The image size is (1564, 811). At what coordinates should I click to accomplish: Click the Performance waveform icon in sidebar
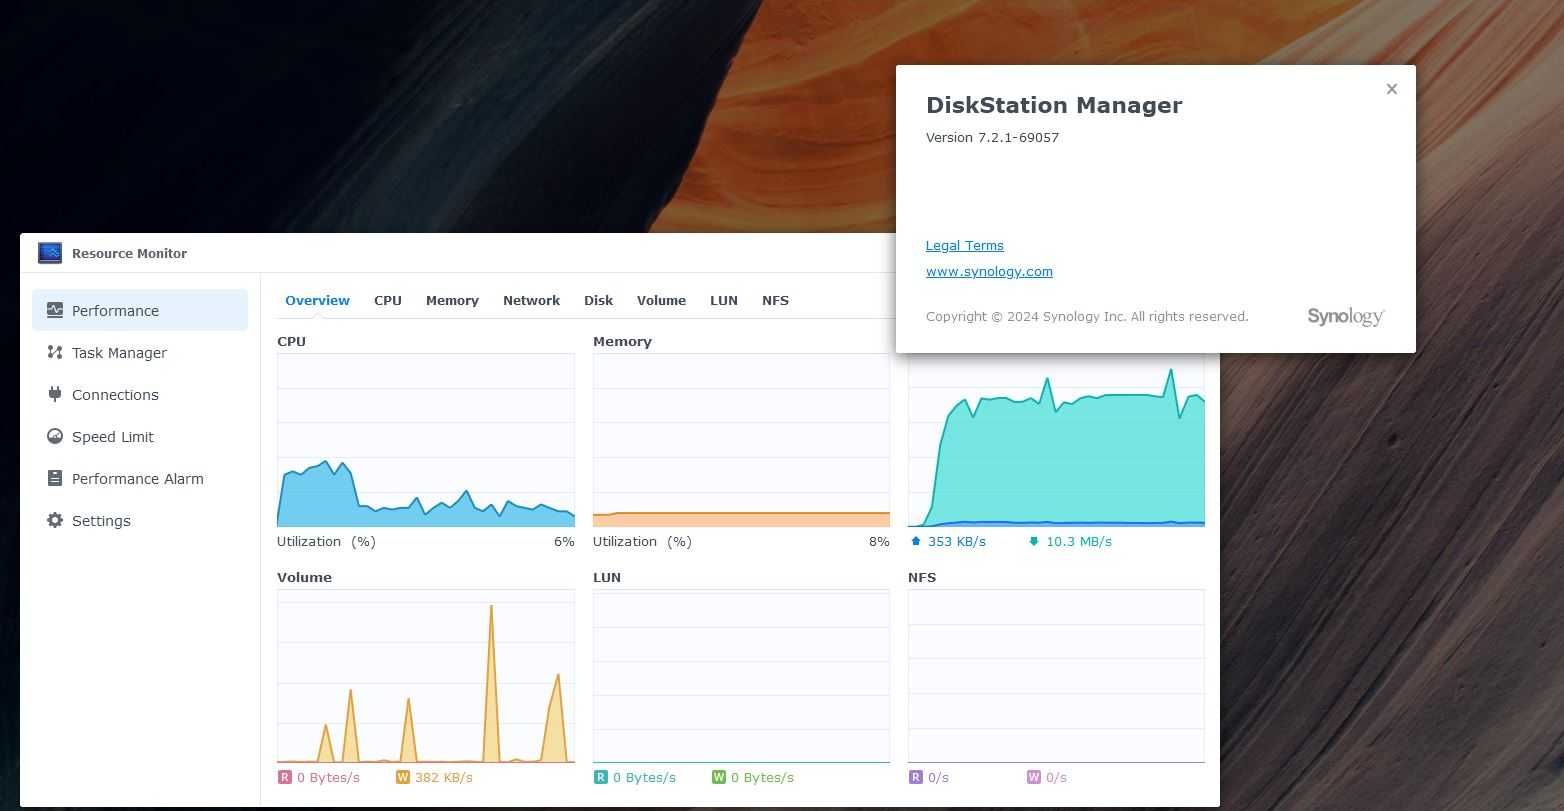[55, 310]
